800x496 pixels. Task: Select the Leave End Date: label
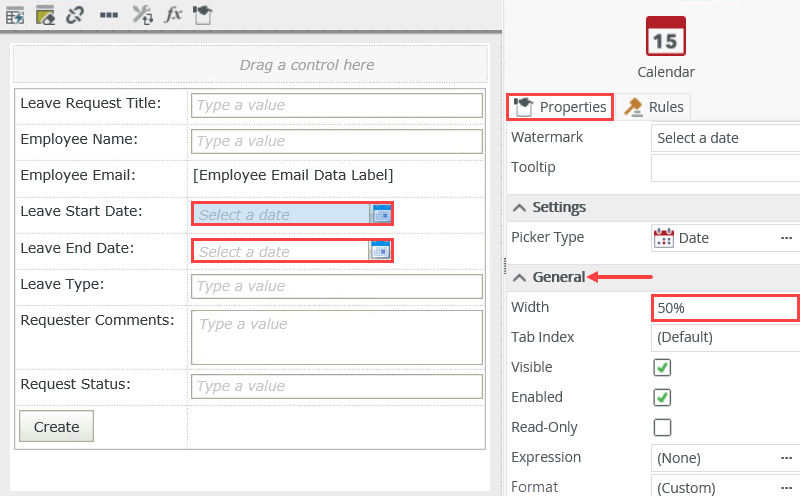click(77, 248)
